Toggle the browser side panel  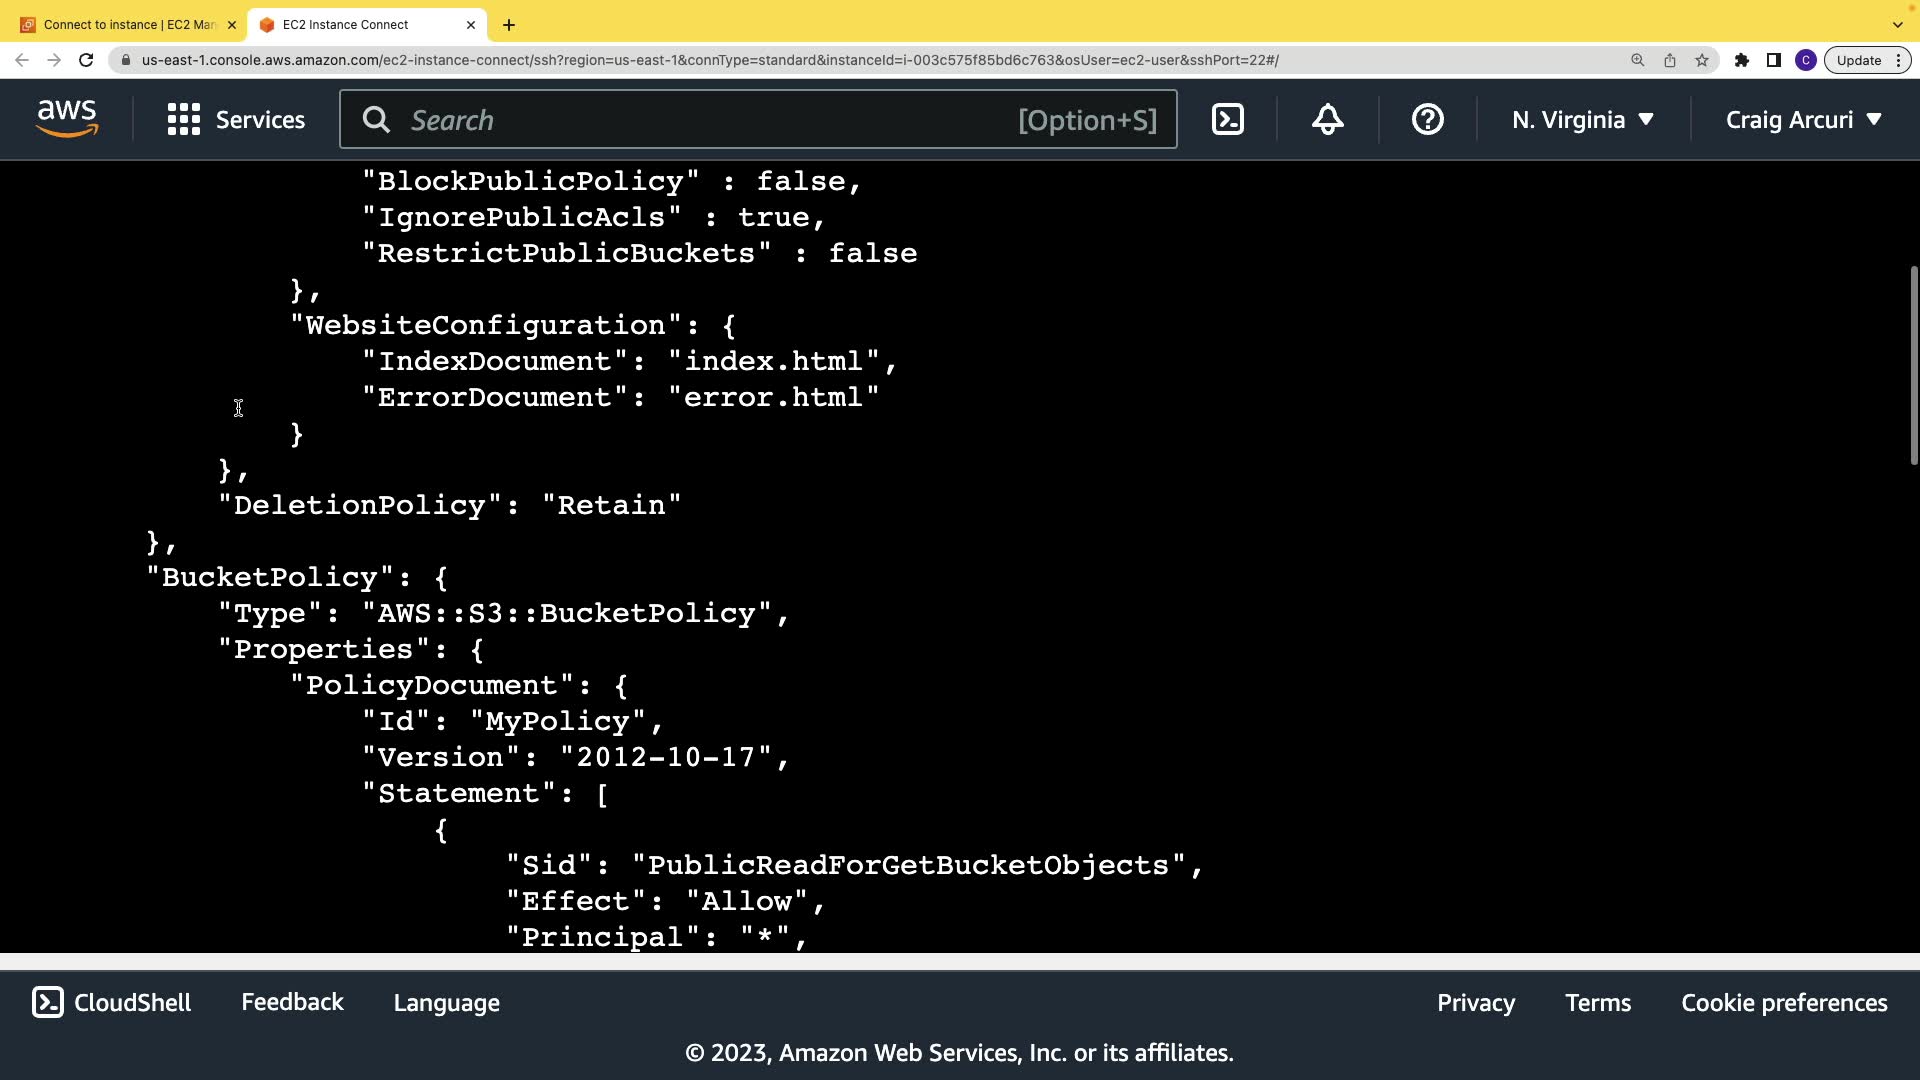pyautogui.click(x=1773, y=60)
